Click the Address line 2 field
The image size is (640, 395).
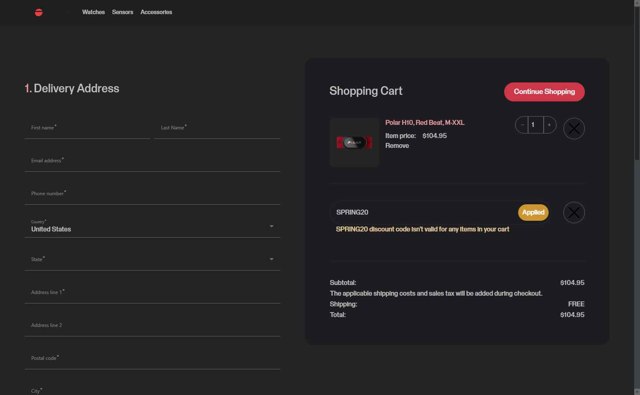point(152,326)
